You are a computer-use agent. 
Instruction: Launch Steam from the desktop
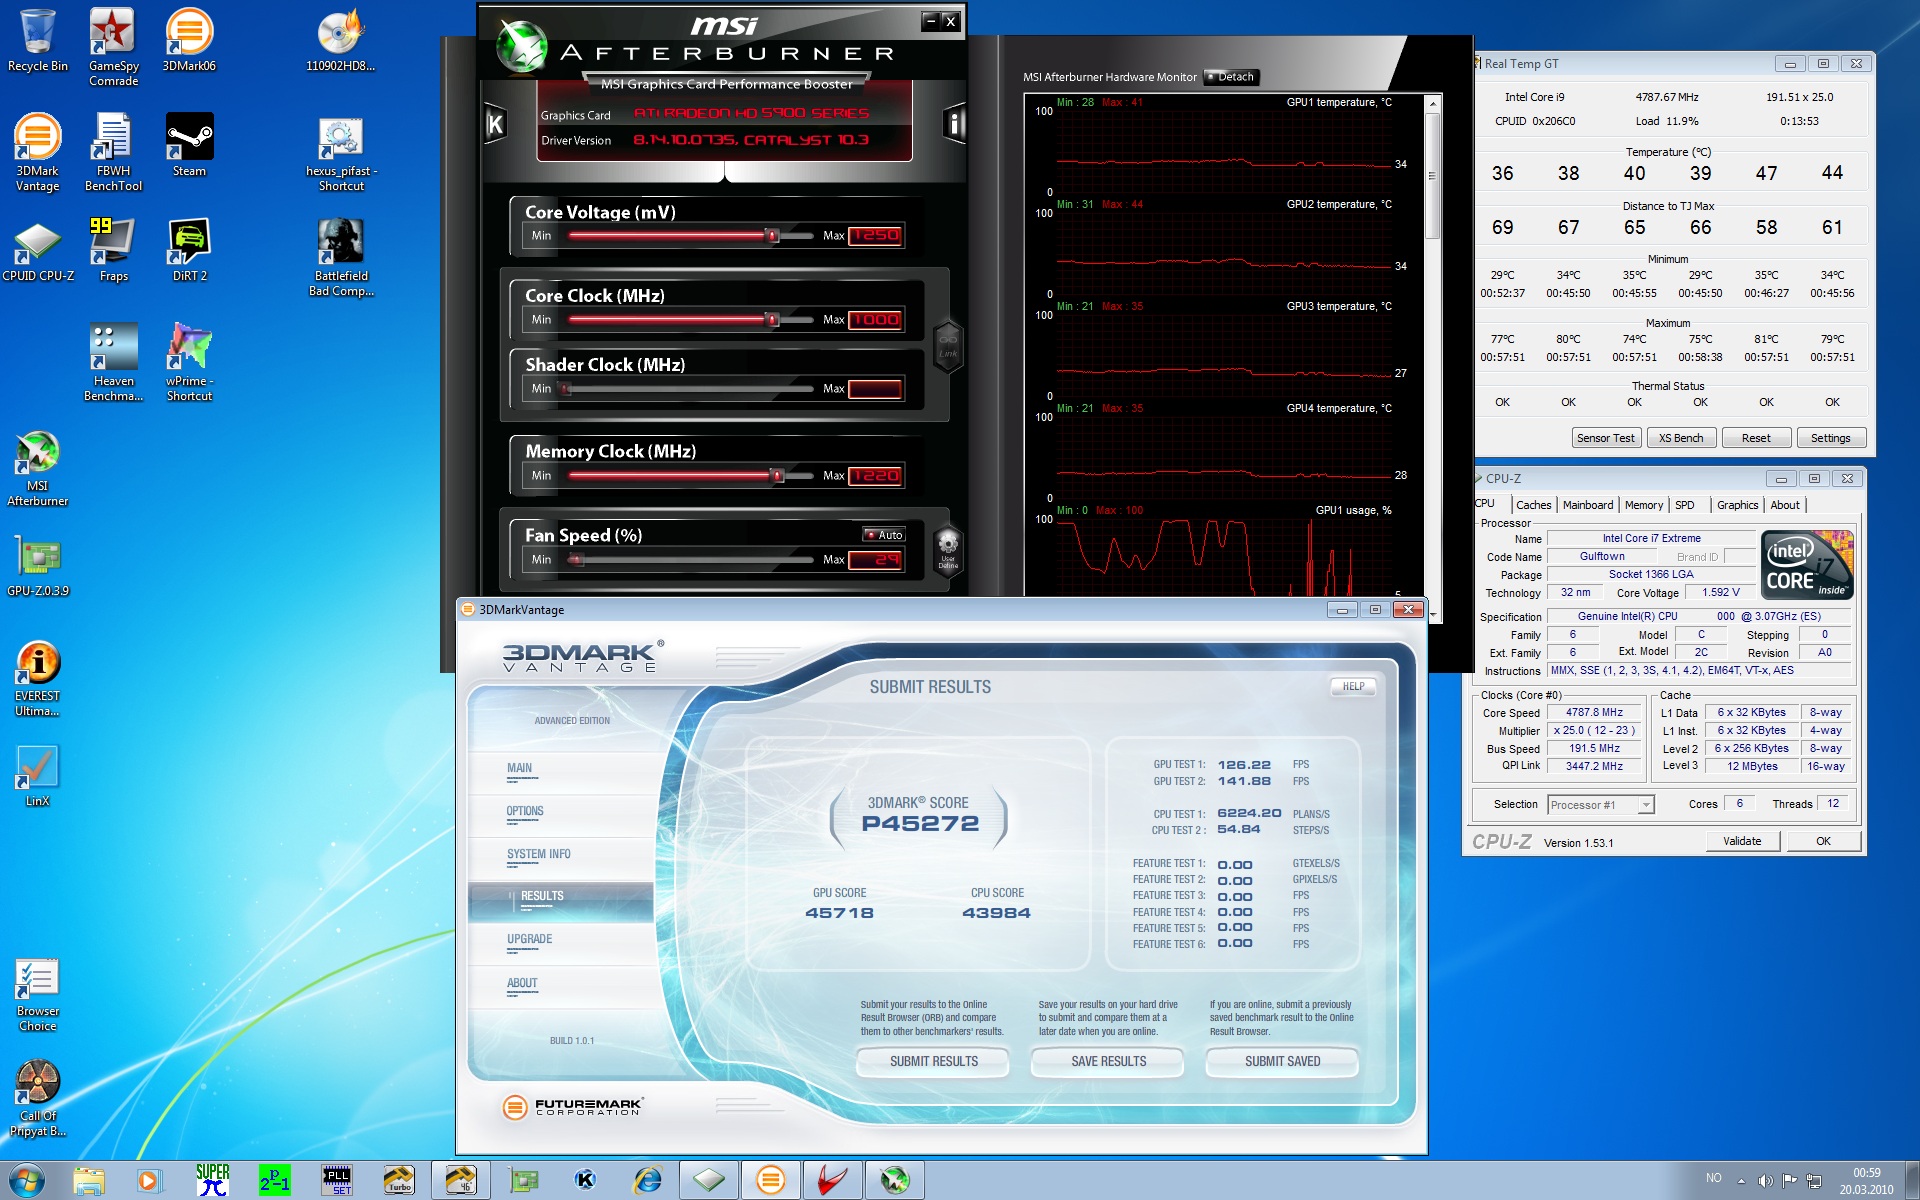pos(189,145)
